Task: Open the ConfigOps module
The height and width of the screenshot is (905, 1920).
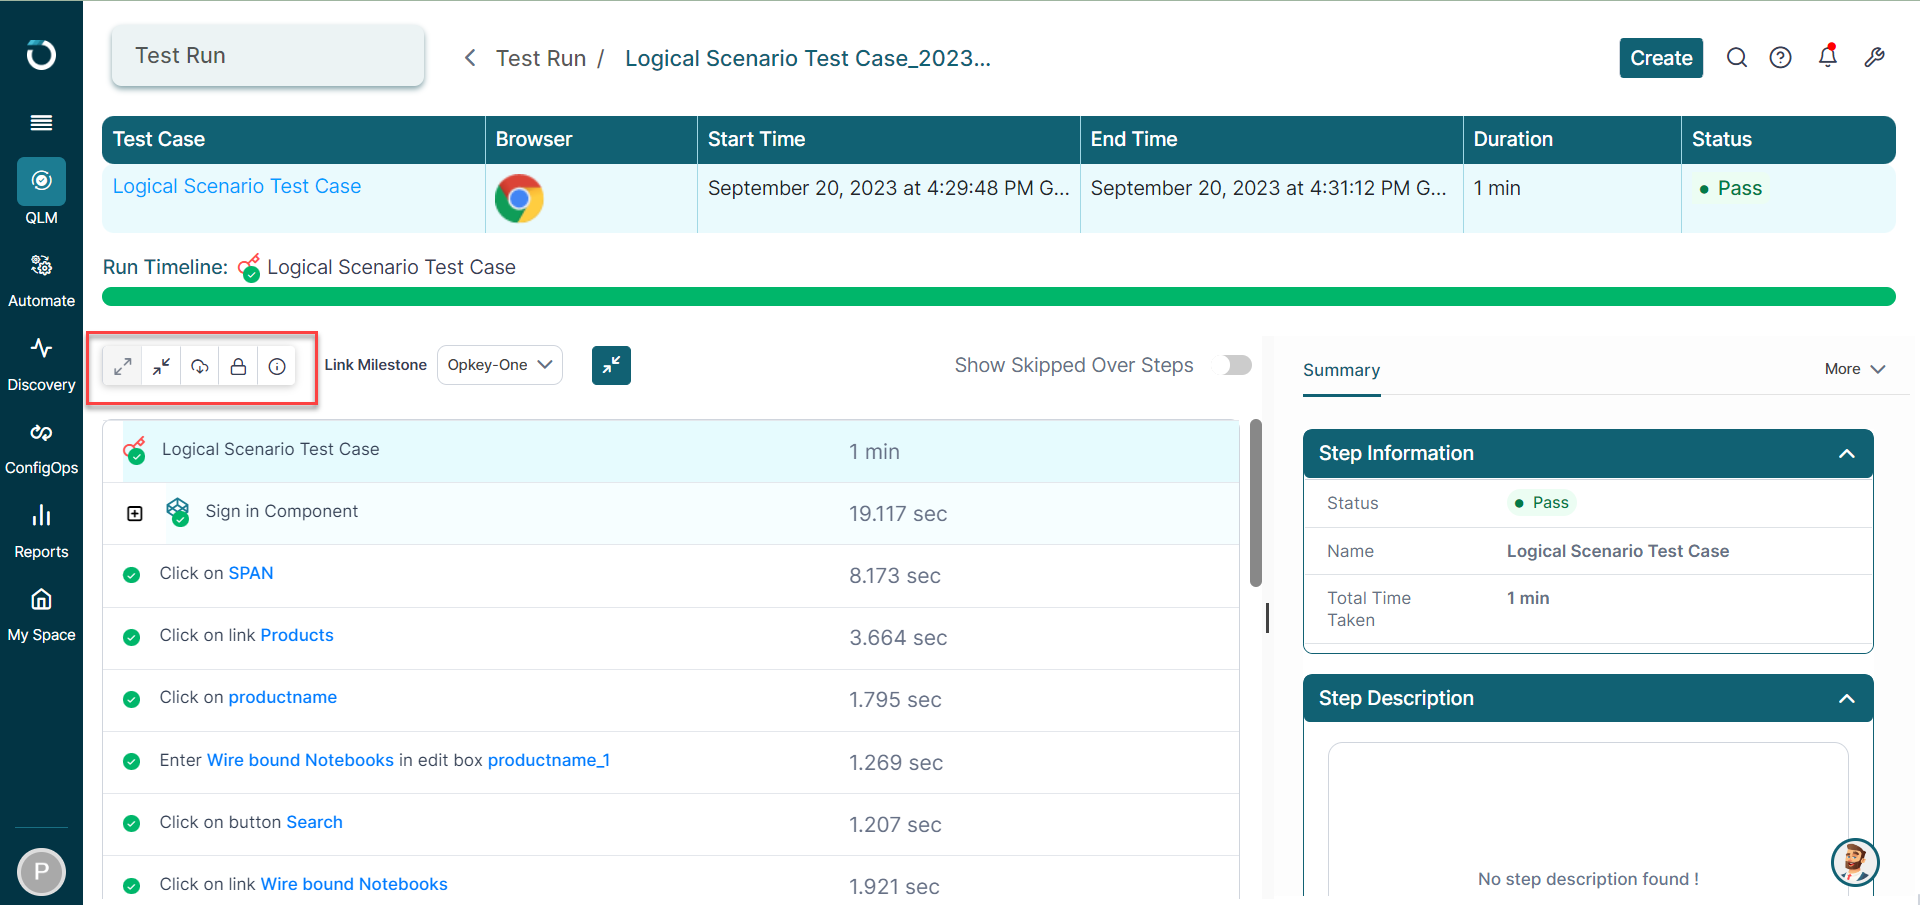Action: click(x=41, y=448)
